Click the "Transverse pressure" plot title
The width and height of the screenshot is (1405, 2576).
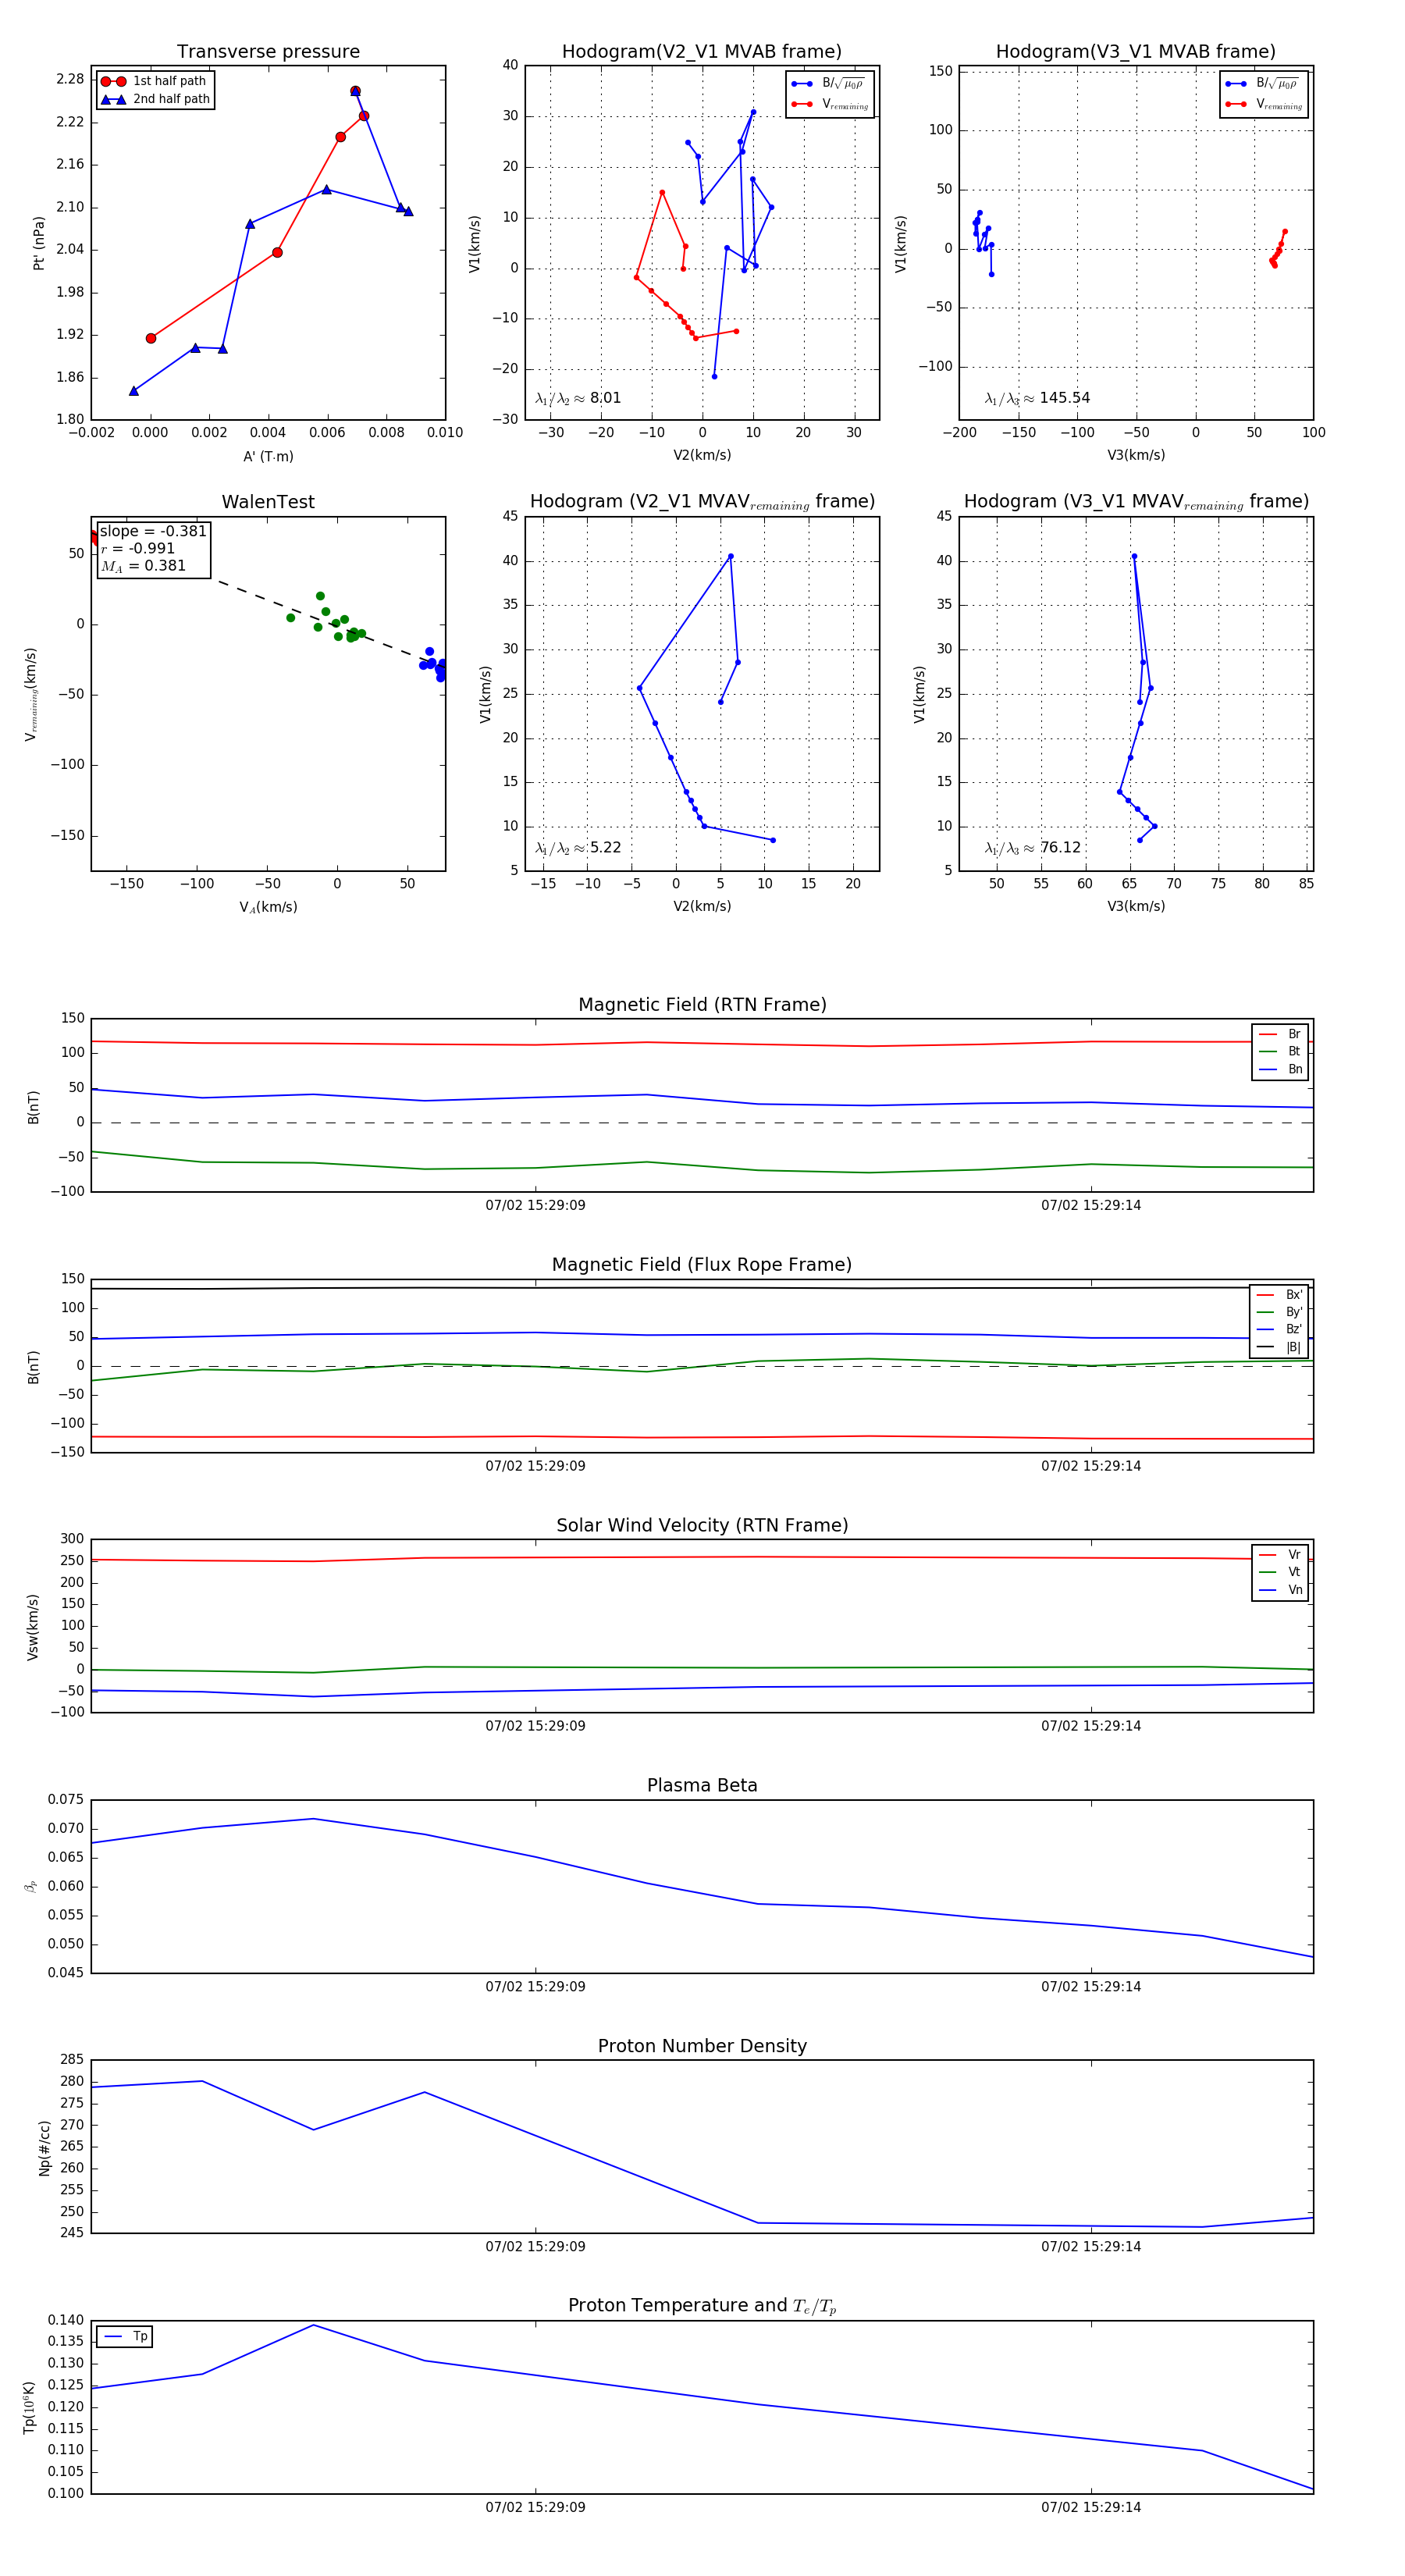coord(268,52)
